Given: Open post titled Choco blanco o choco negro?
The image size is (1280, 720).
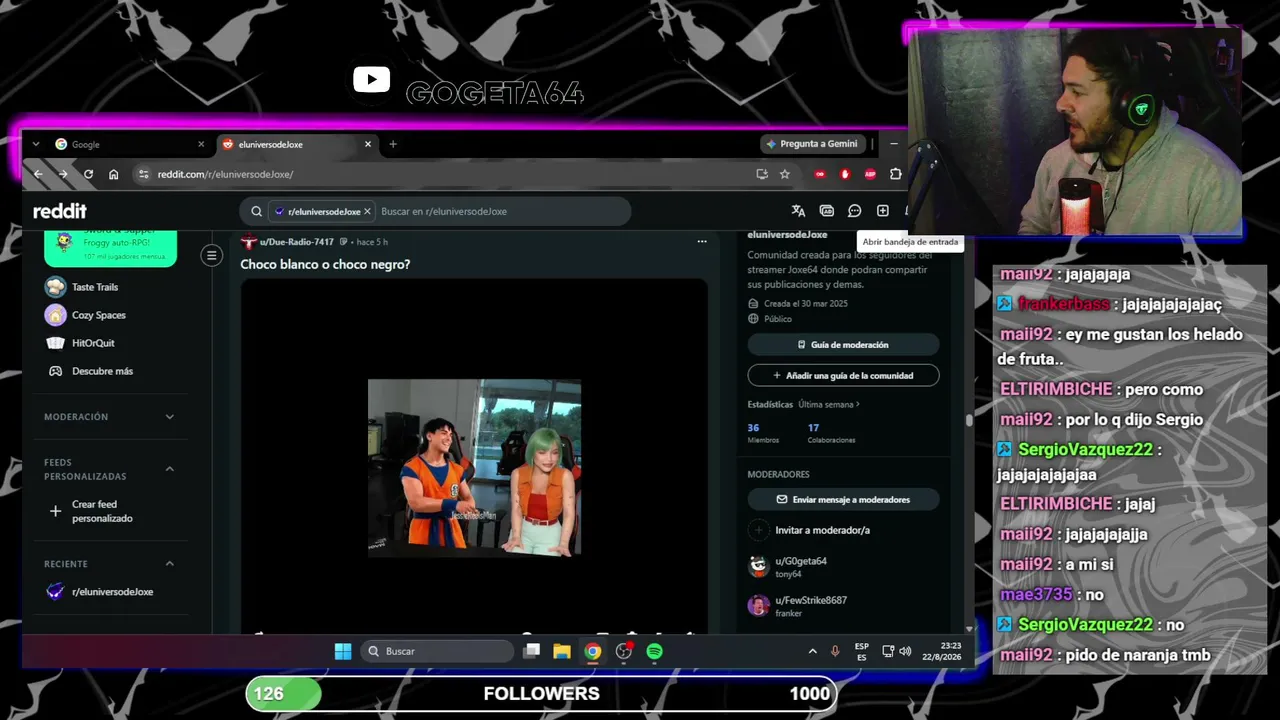Looking at the screenshot, I should (x=325, y=264).
